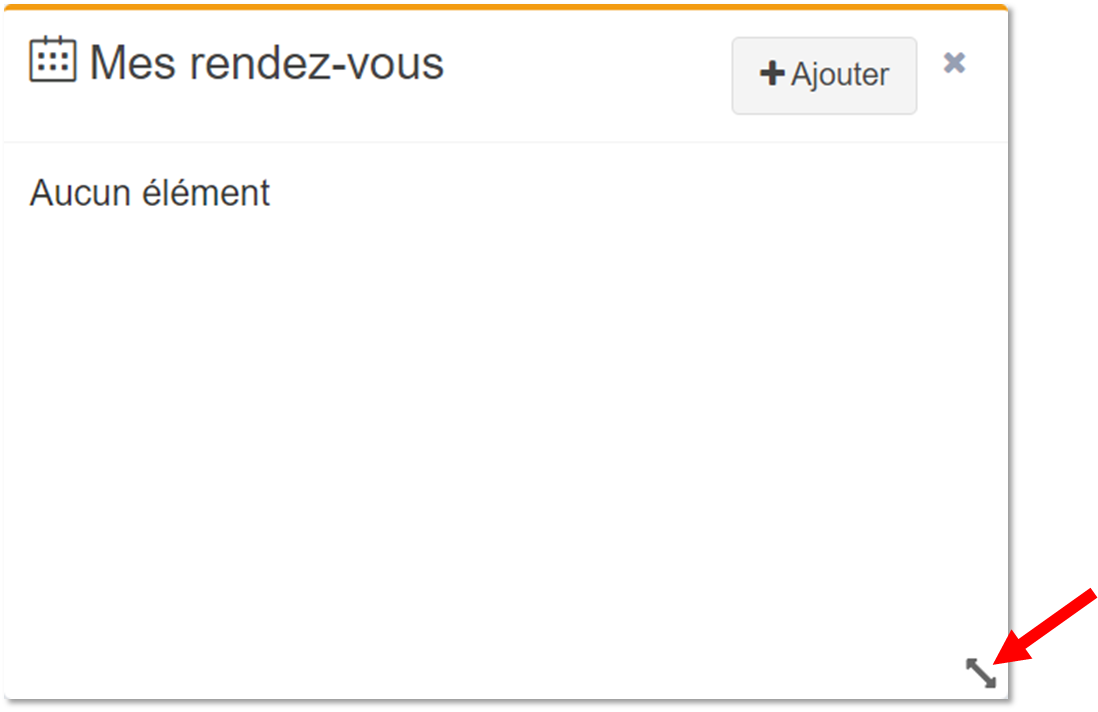Screen dimensions: 1098x712
Task: Click header space between title and Ajouter
Action: point(588,76)
